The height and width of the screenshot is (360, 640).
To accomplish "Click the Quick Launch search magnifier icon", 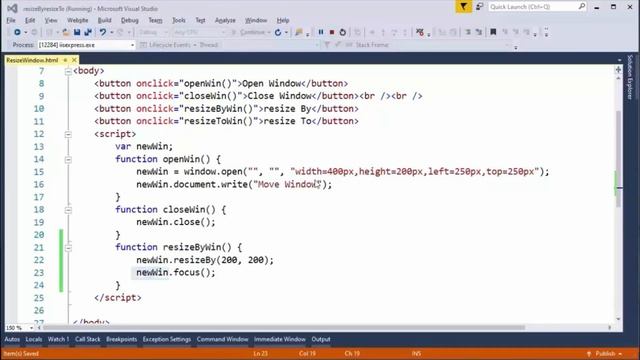I will tap(582, 7).
